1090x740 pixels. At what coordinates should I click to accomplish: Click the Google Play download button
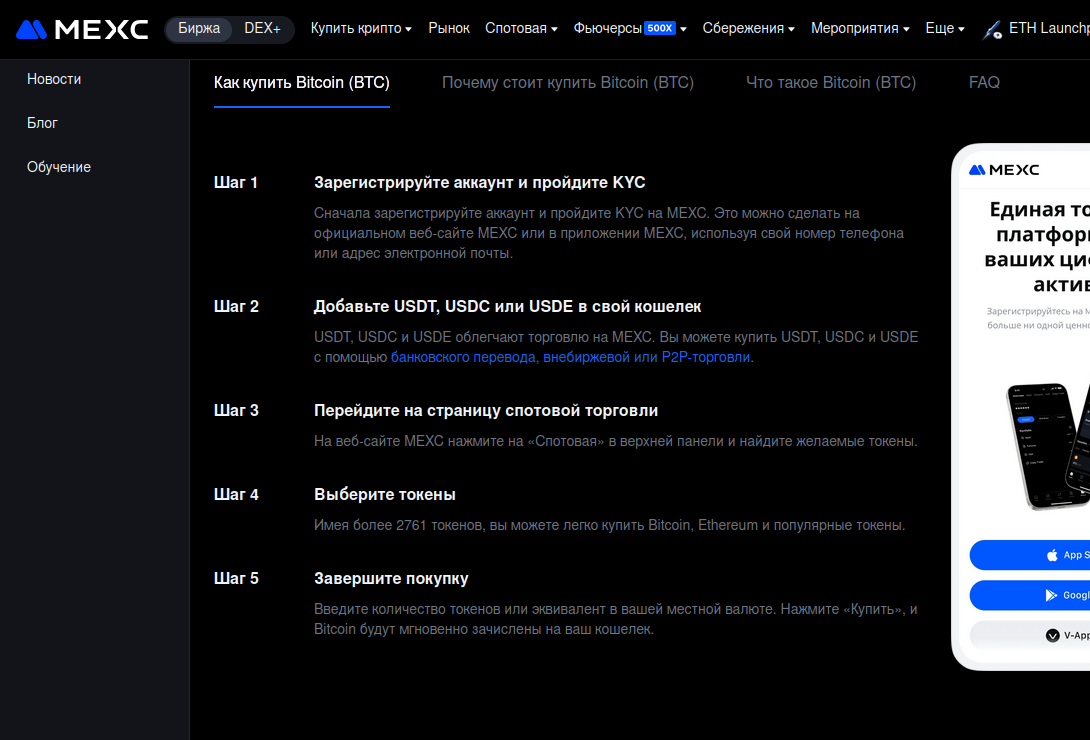pos(1030,595)
